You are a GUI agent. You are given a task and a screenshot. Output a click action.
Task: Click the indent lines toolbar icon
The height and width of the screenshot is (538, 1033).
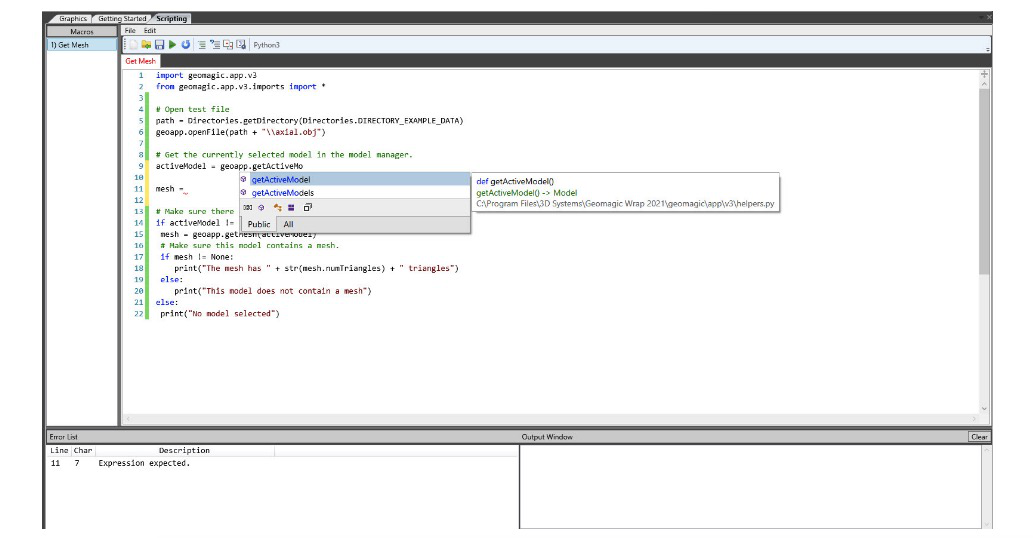[x=202, y=45]
